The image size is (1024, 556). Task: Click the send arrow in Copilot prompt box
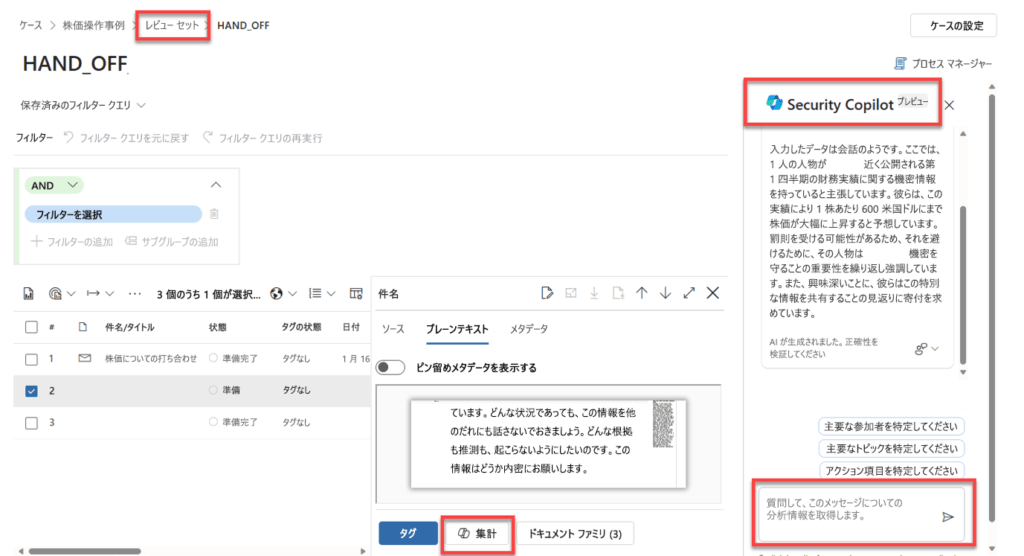[x=947, y=517]
